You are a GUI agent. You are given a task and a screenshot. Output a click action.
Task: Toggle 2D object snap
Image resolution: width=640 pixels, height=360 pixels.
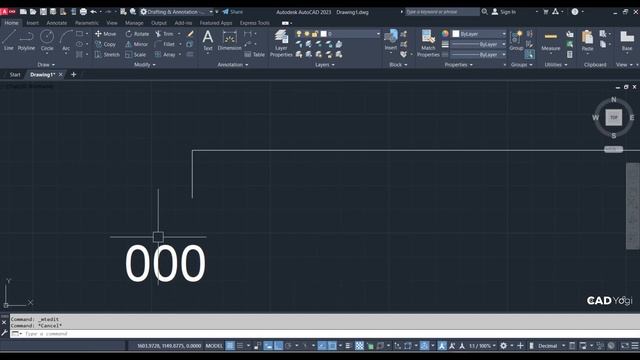pos(332,346)
